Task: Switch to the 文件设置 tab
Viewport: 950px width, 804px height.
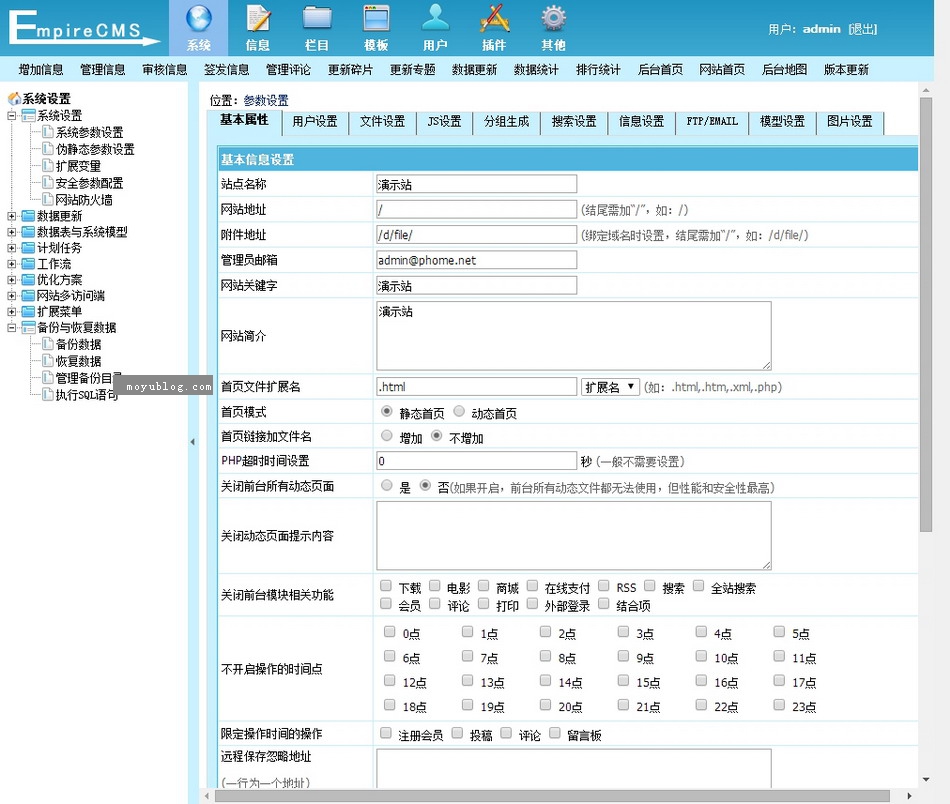Action: [382, 122]
